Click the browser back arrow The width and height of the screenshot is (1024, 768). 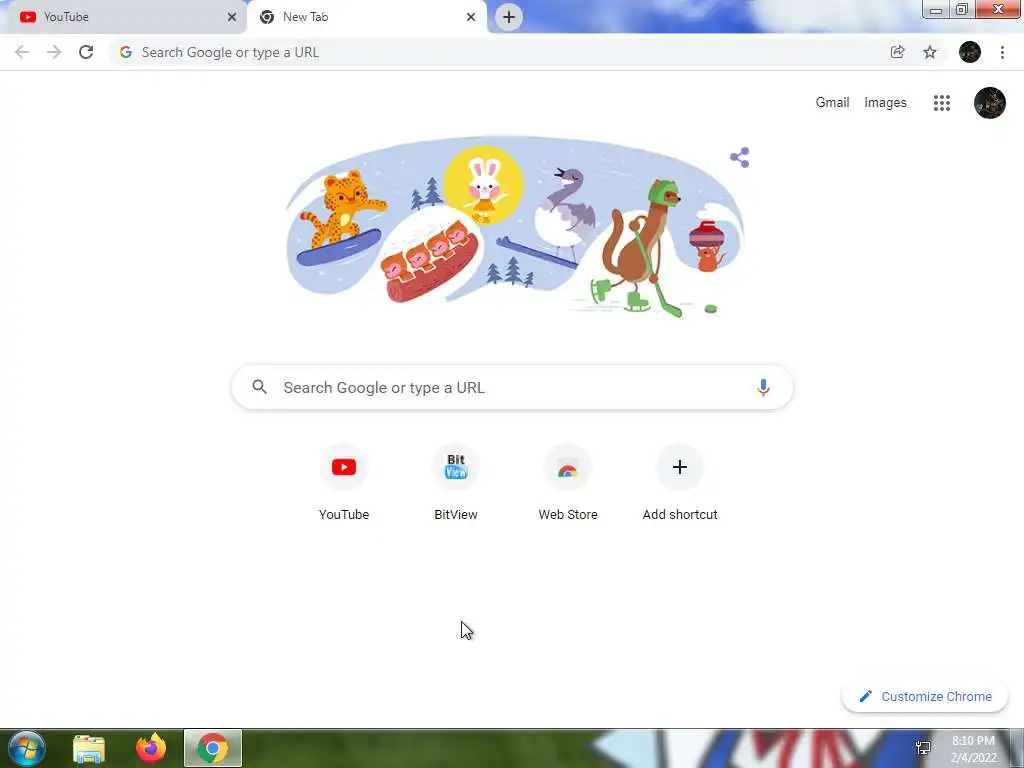coord(22,52)
